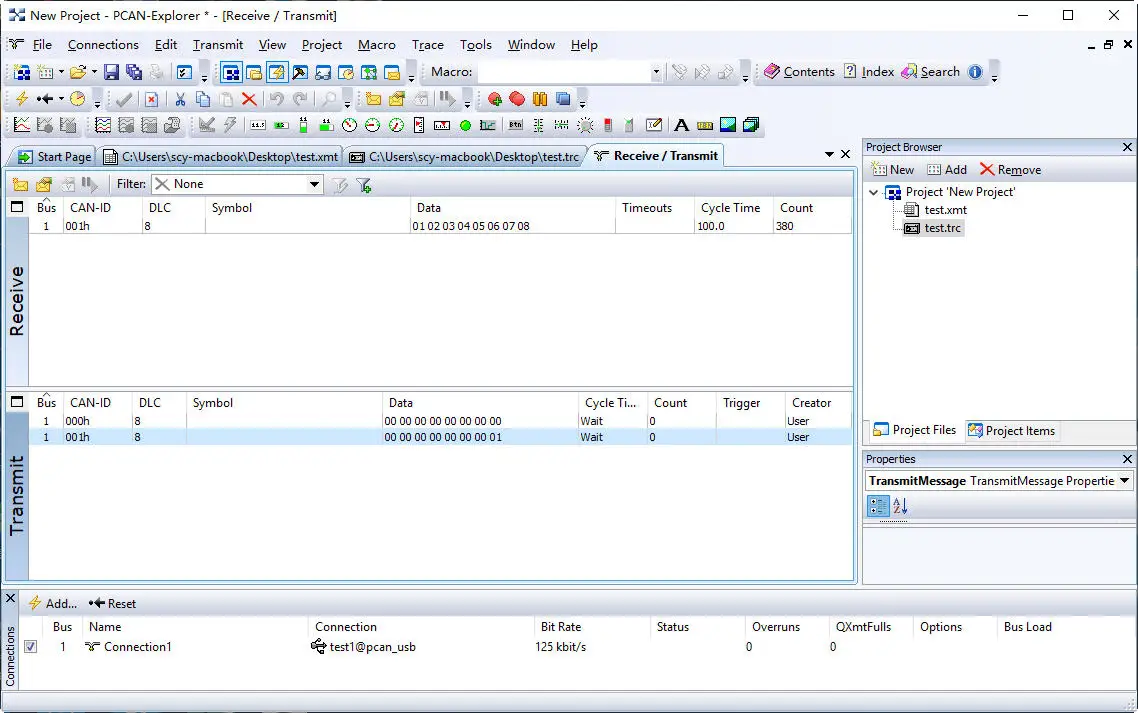Toggle the Receive list header window icon

(x=17, y=207)
